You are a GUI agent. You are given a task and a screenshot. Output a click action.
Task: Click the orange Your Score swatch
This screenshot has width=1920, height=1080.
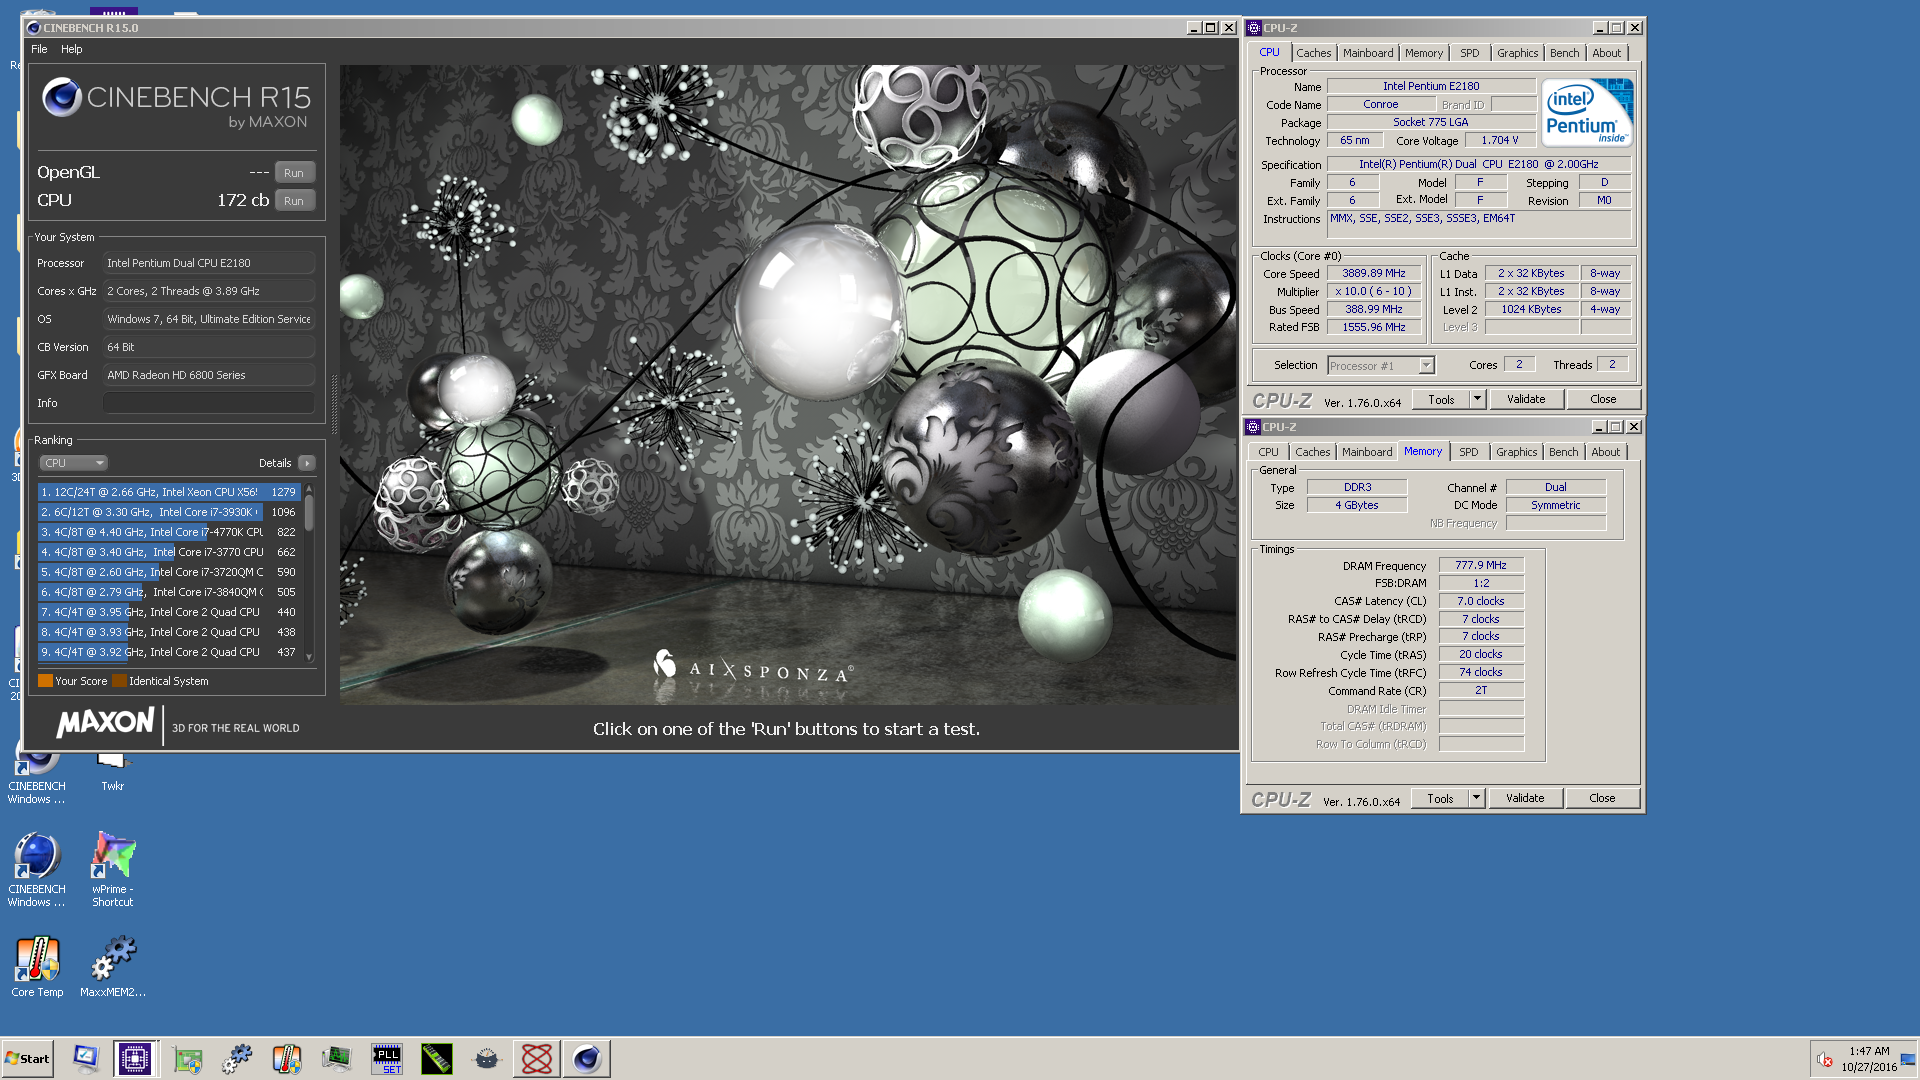[45, 681]
